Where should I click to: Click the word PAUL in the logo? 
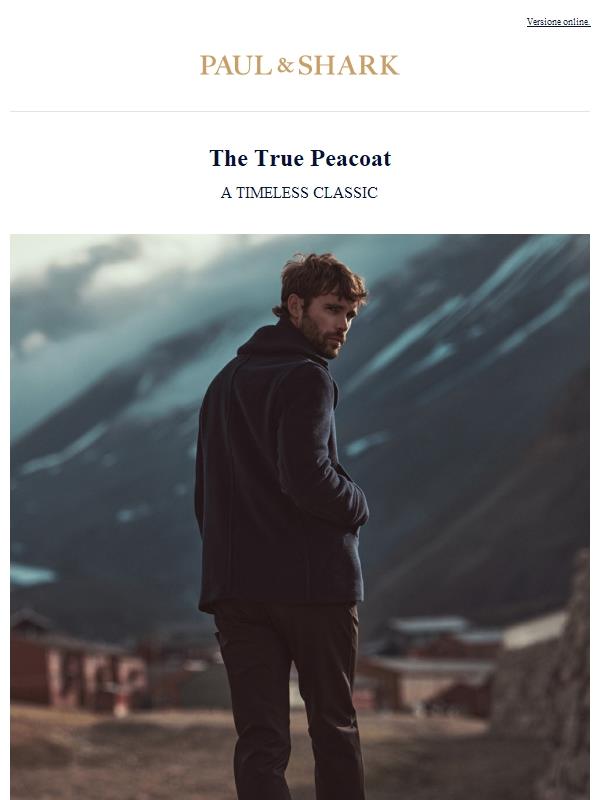(x=236, y=65)
